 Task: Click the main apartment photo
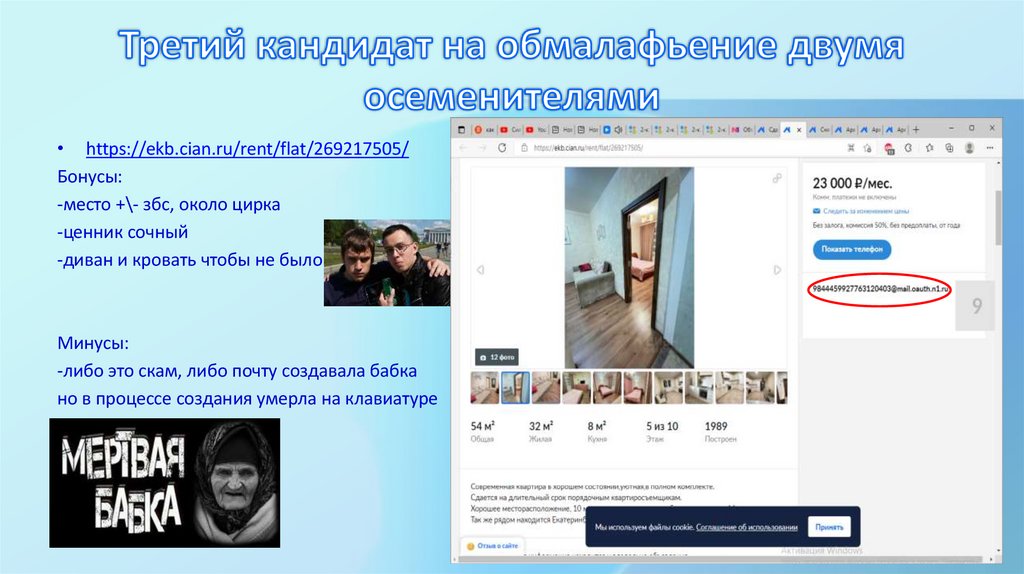(x=629, y=268)
